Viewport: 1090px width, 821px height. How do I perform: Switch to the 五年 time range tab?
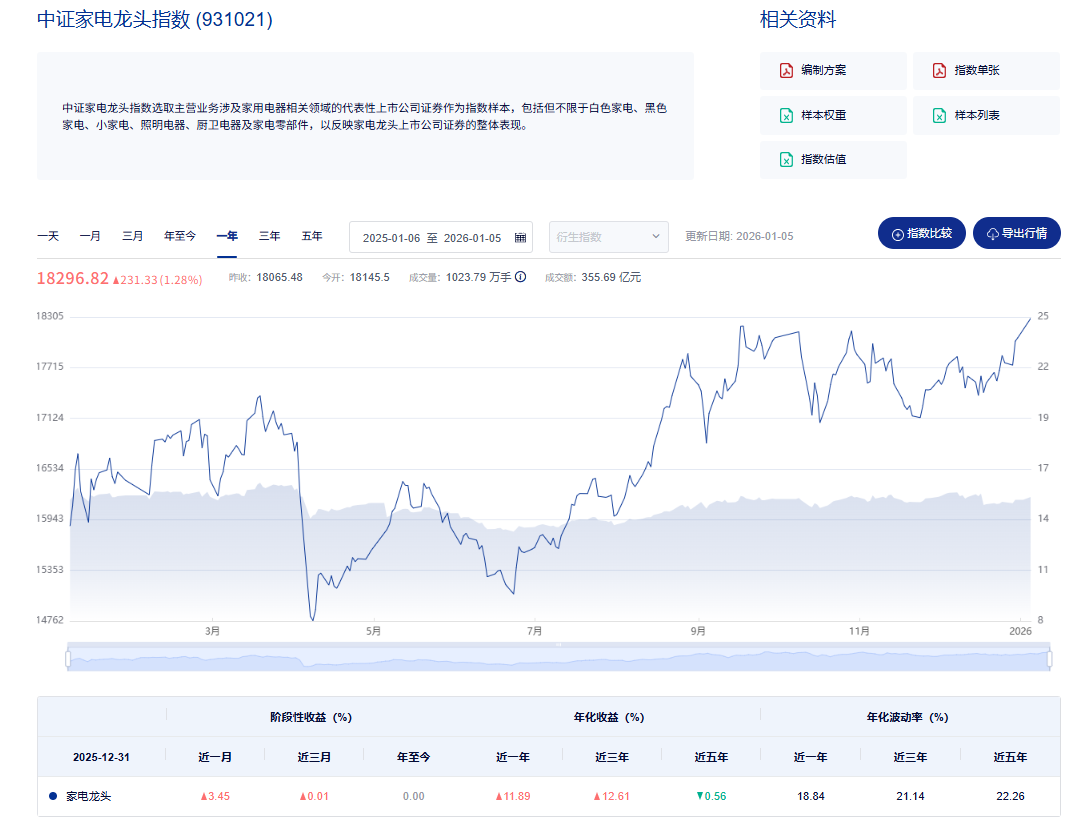tap(312, 236)
